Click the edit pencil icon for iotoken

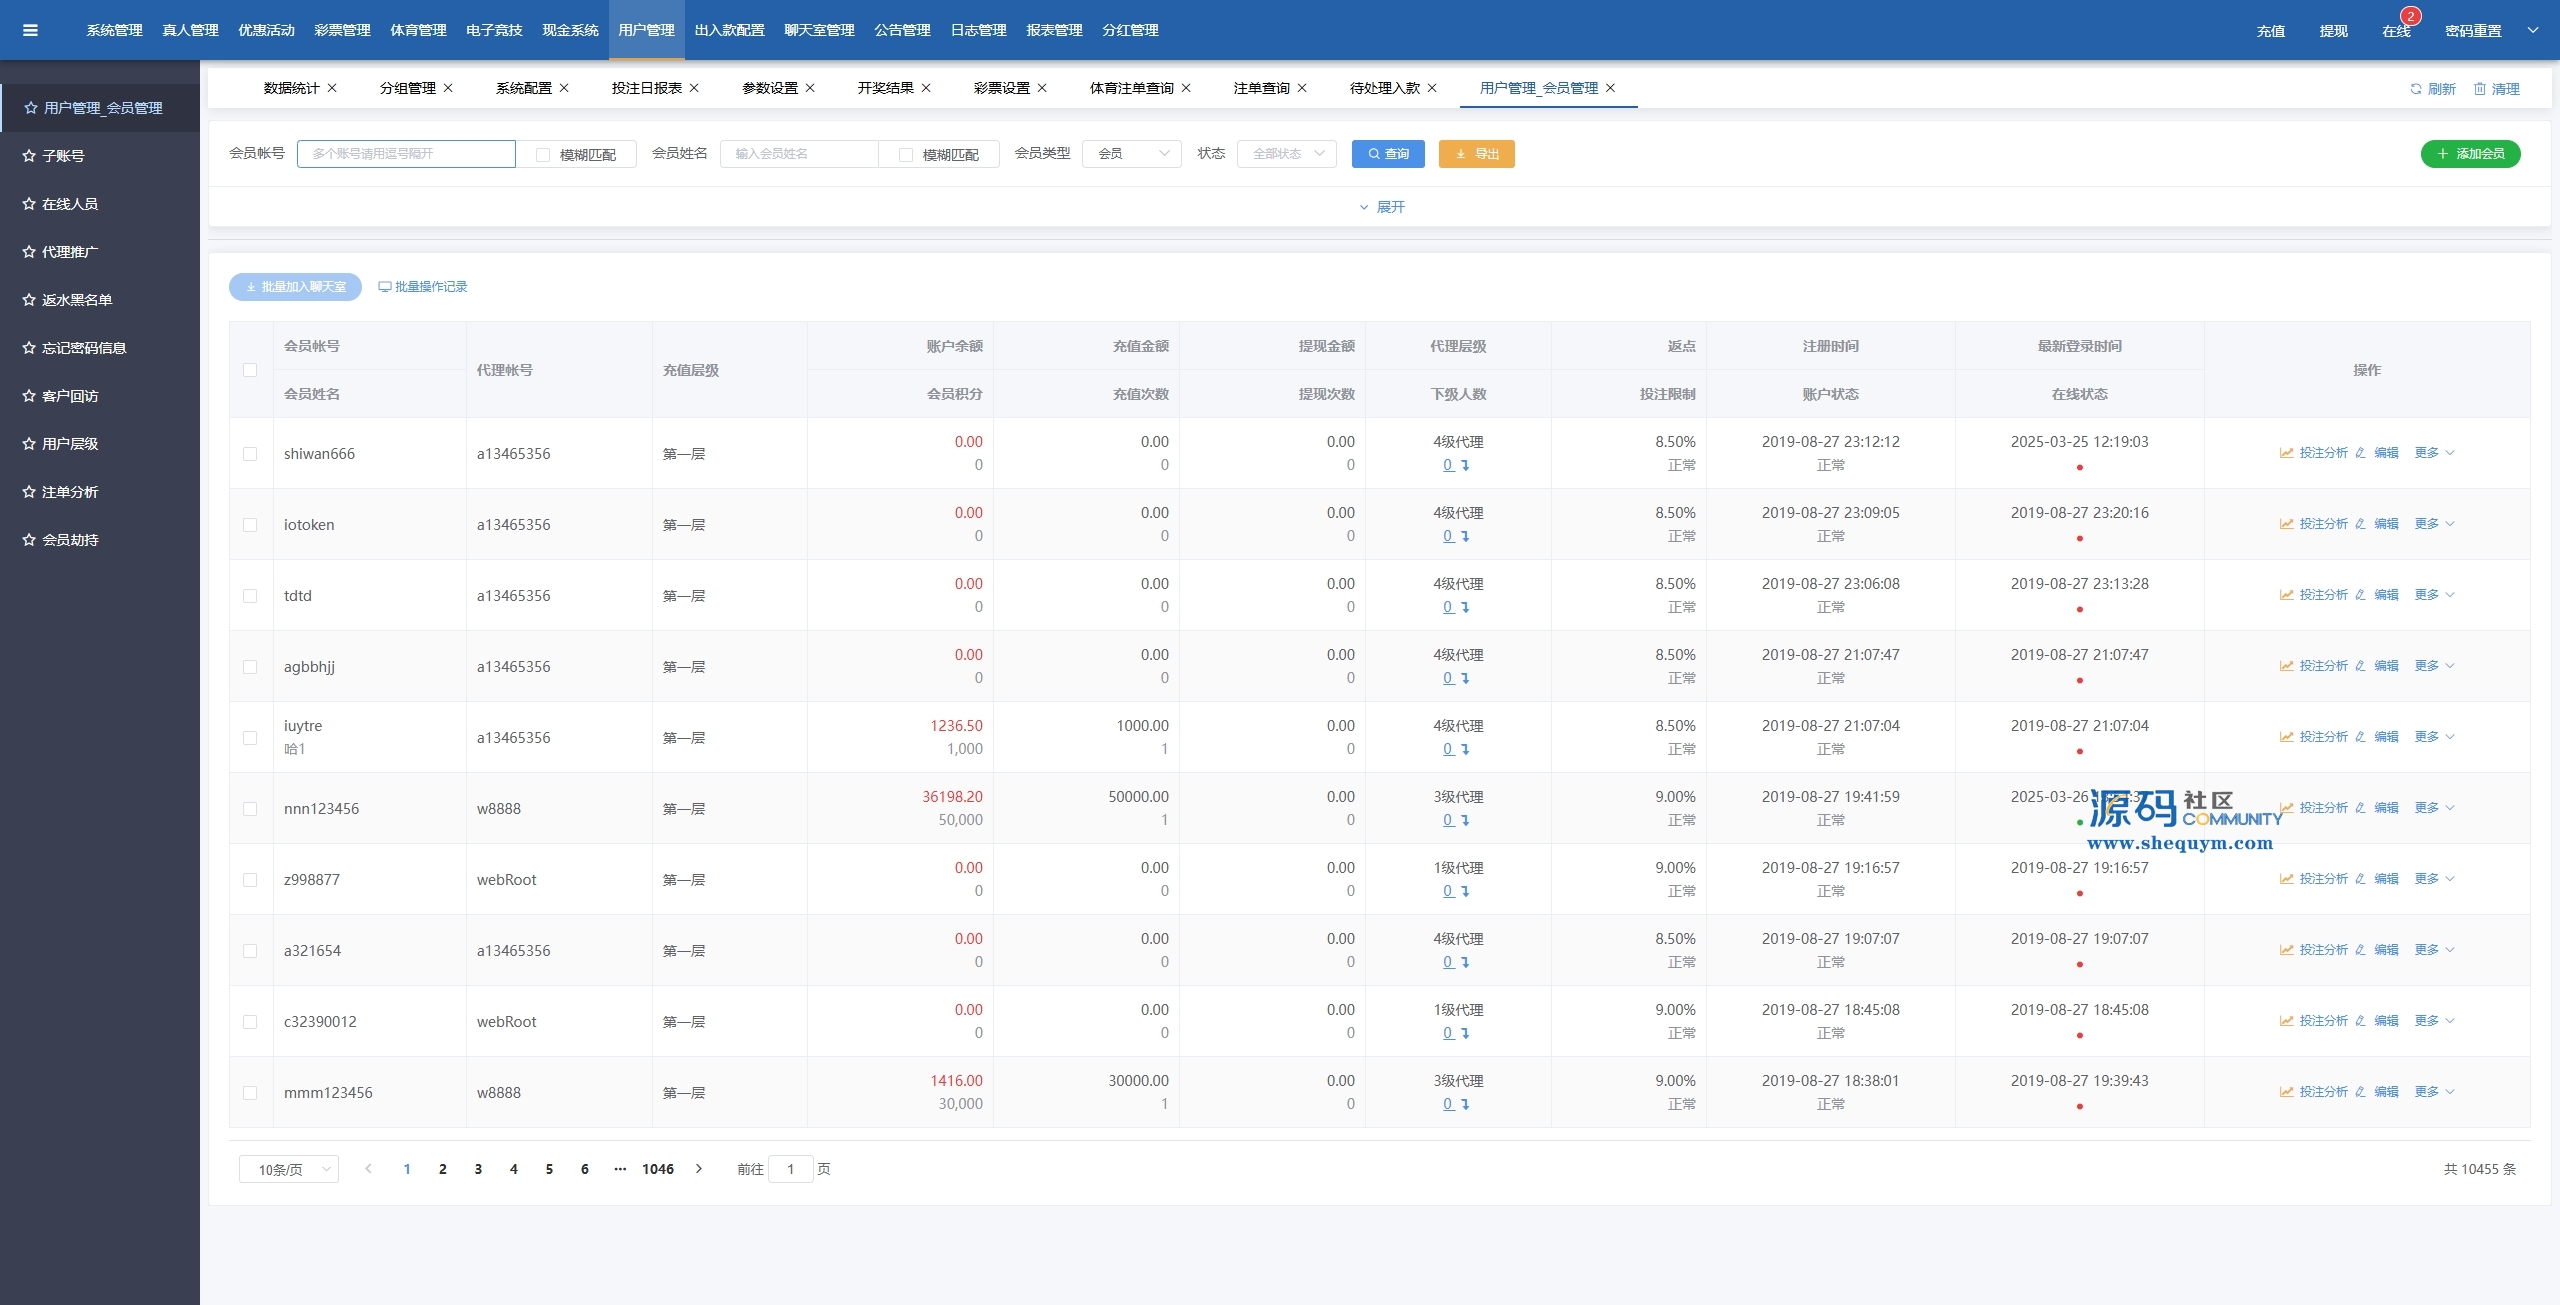tap(2360, 524)
